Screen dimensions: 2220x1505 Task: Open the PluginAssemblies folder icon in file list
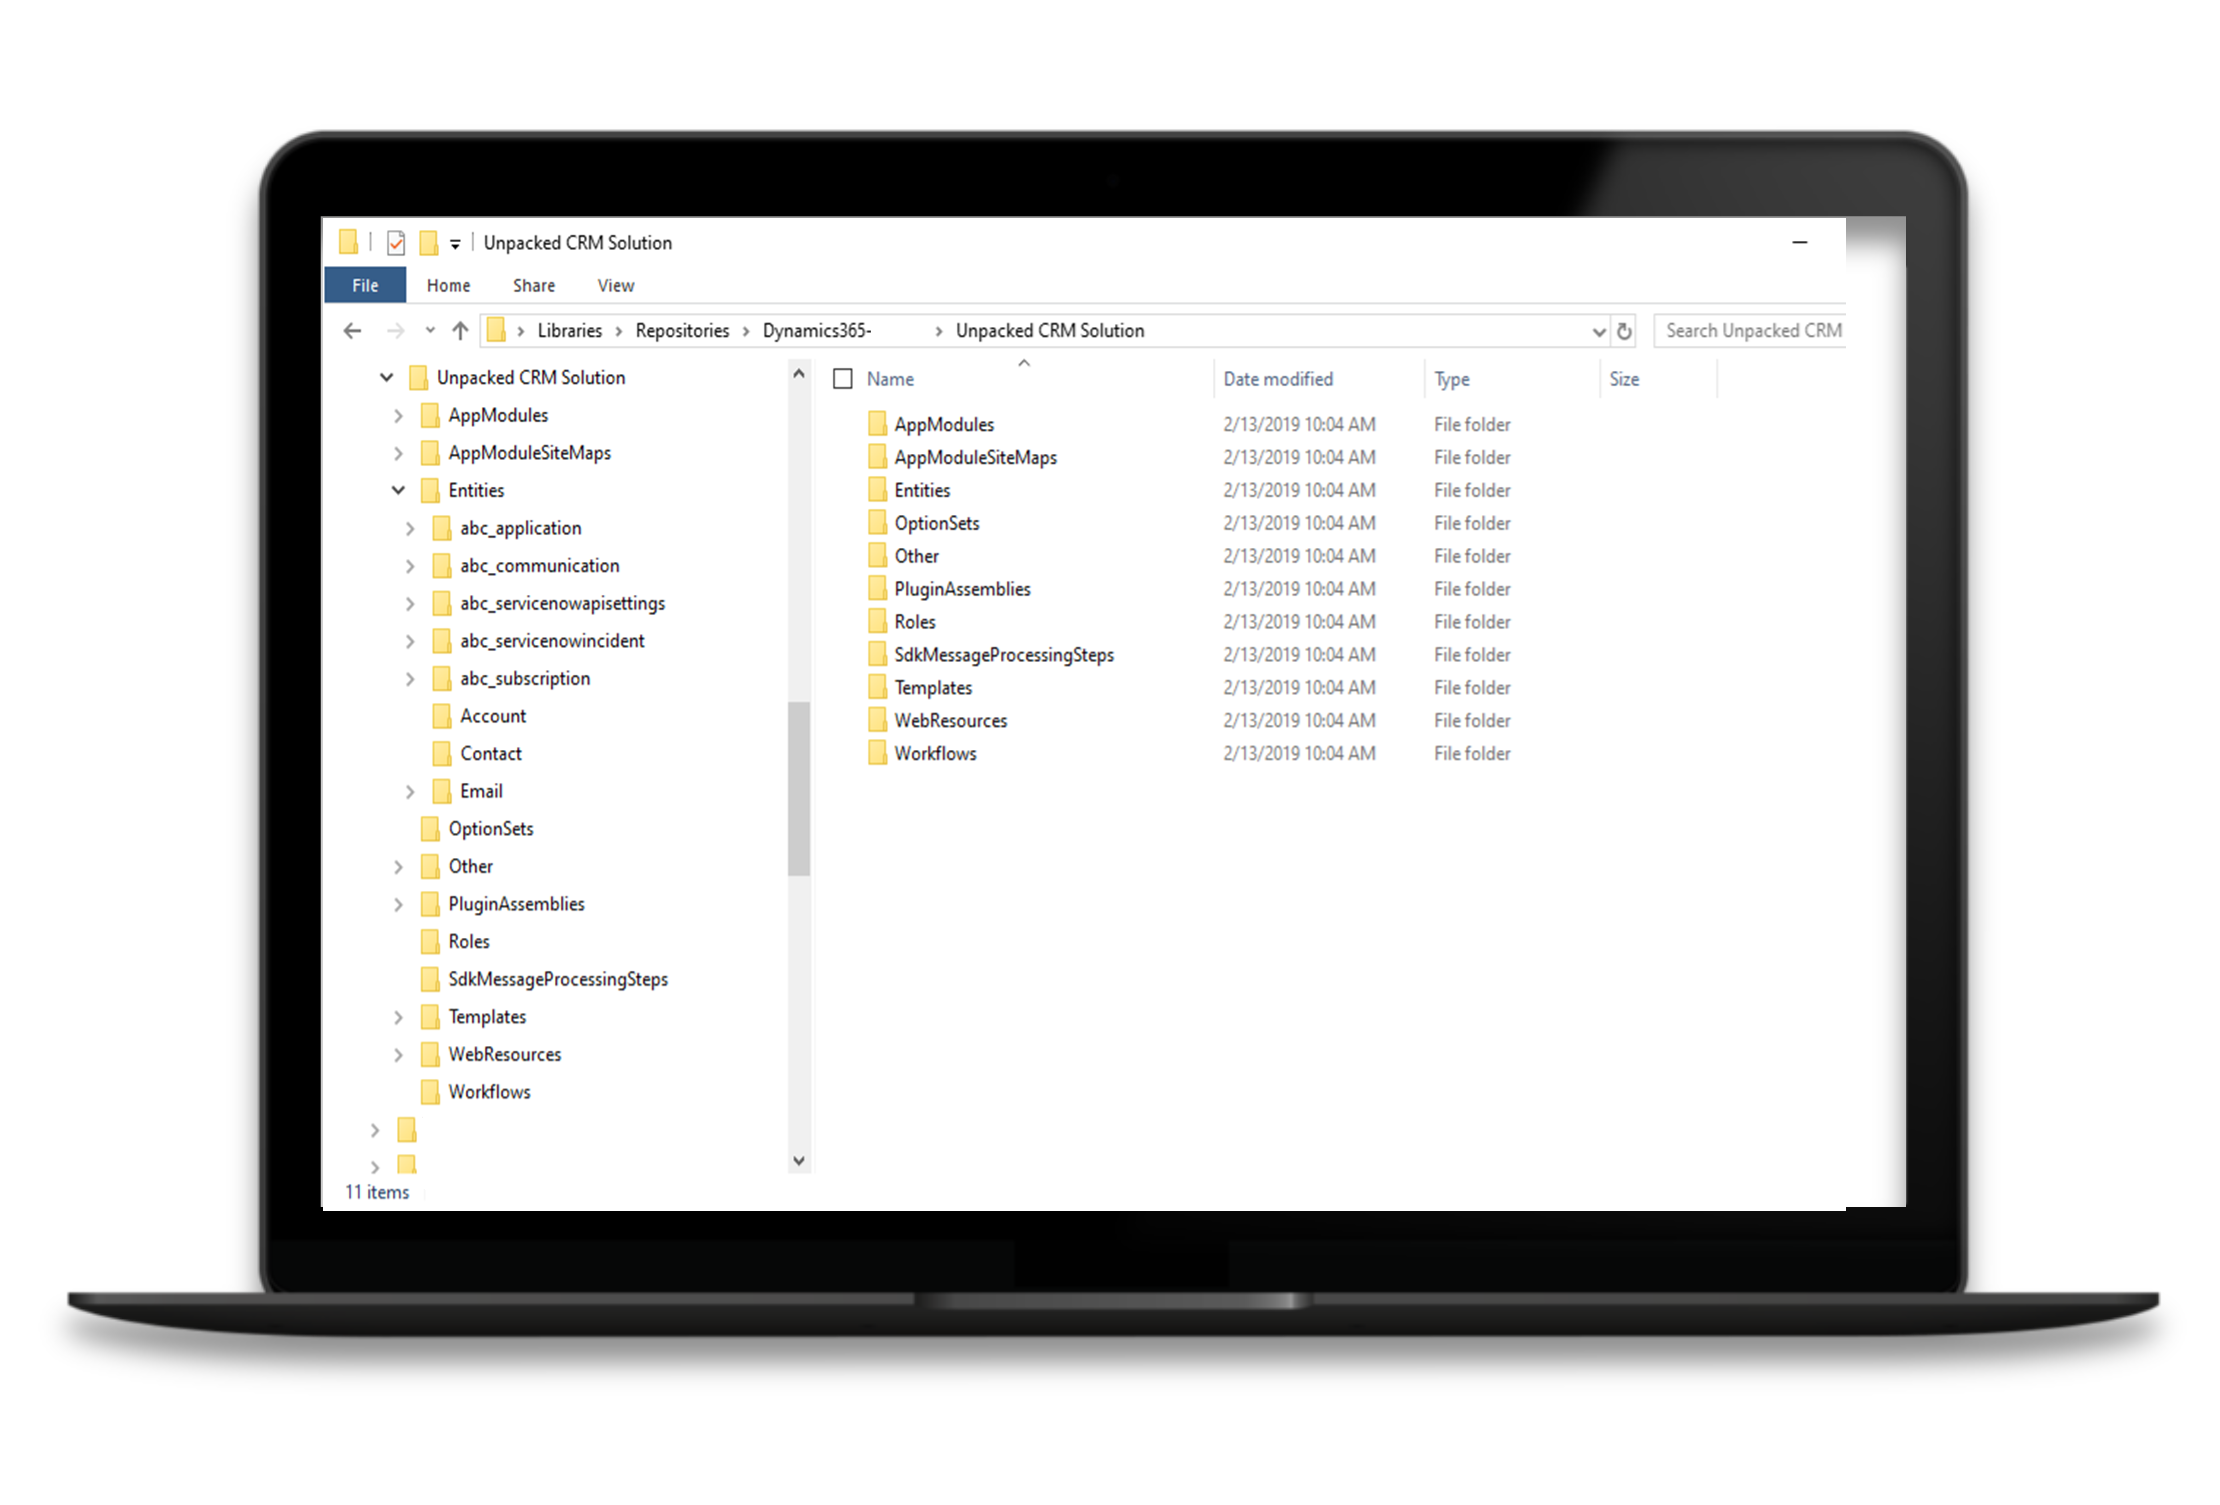(877, 589)
